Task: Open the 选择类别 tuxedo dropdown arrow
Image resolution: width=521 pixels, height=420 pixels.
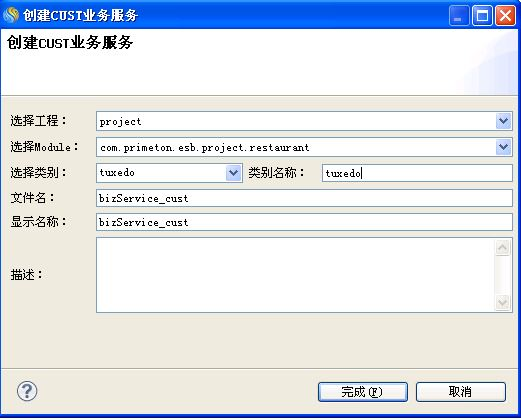Action: (x=233, y=173)
